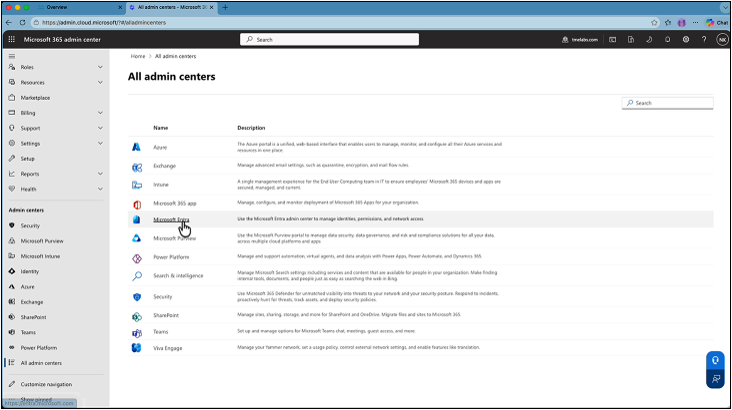Click the header Search box

click(x=329, y=40)
